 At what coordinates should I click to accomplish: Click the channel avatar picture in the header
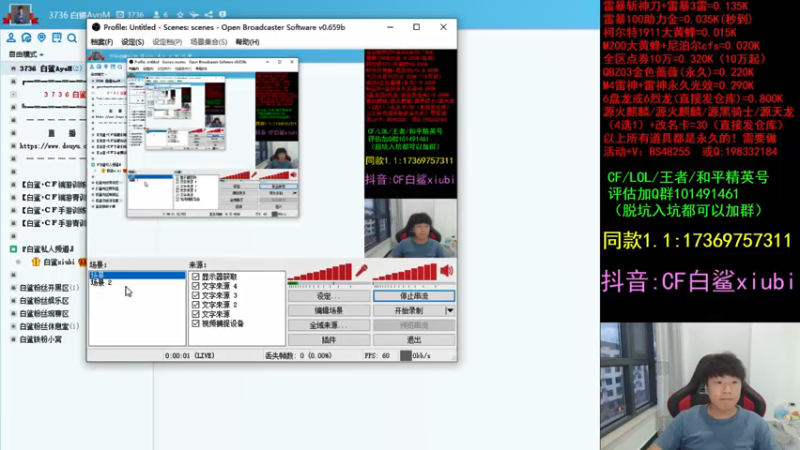[x=20, y=14]
